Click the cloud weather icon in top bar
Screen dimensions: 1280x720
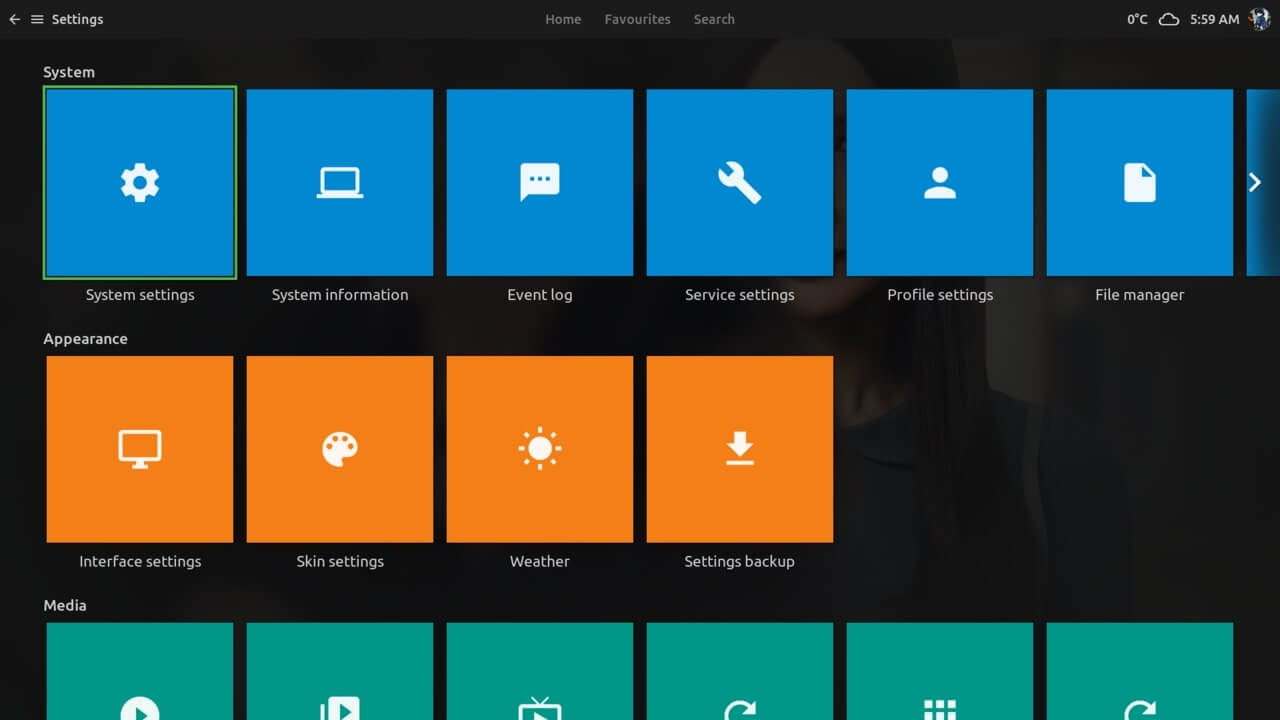(x=1168, y=19)
